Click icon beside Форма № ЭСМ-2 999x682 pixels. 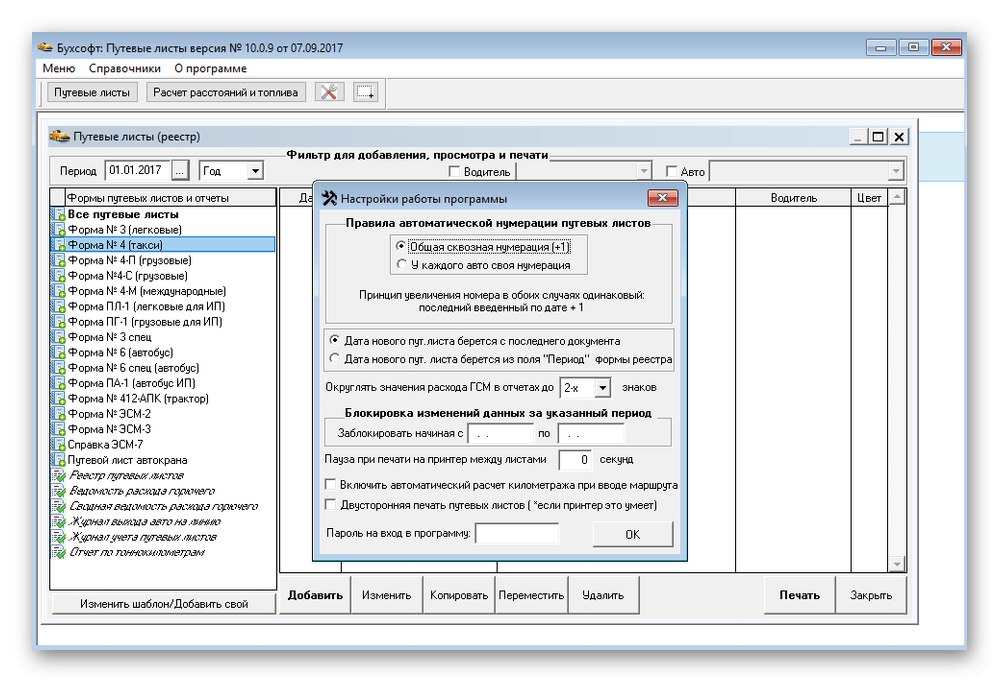[59, 414]
